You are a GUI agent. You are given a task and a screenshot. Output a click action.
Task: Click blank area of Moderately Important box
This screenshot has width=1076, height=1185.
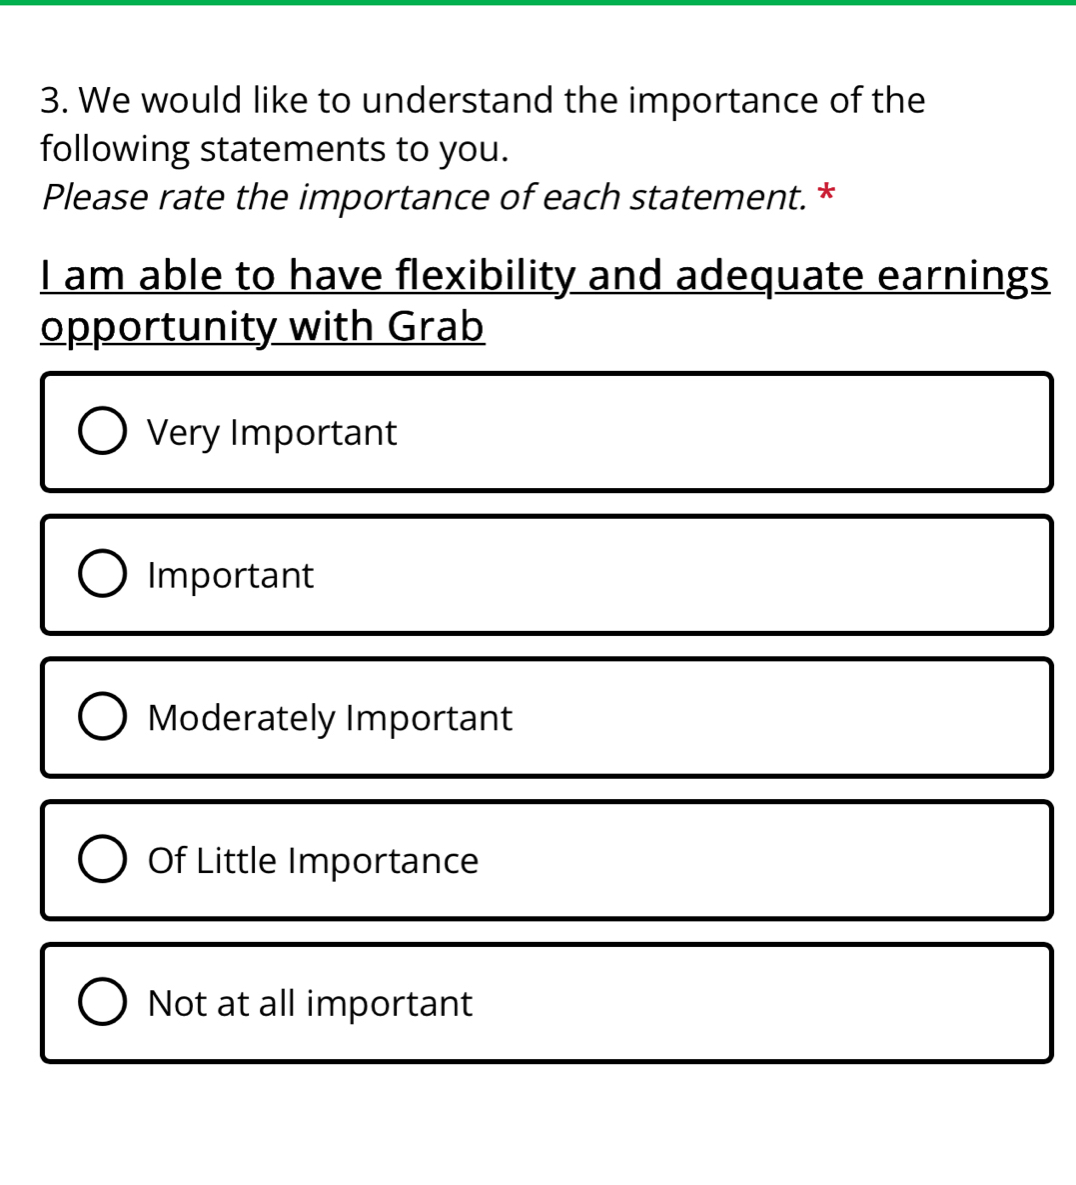pyautogui.click(x=780, y=718)
